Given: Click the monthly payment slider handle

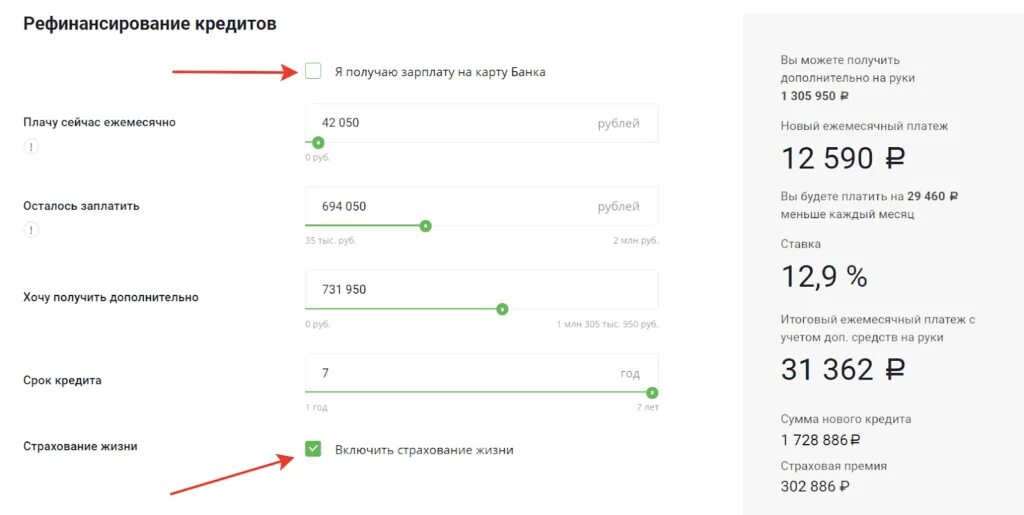Looking at the screenshot, I should (x=318, y=142).
